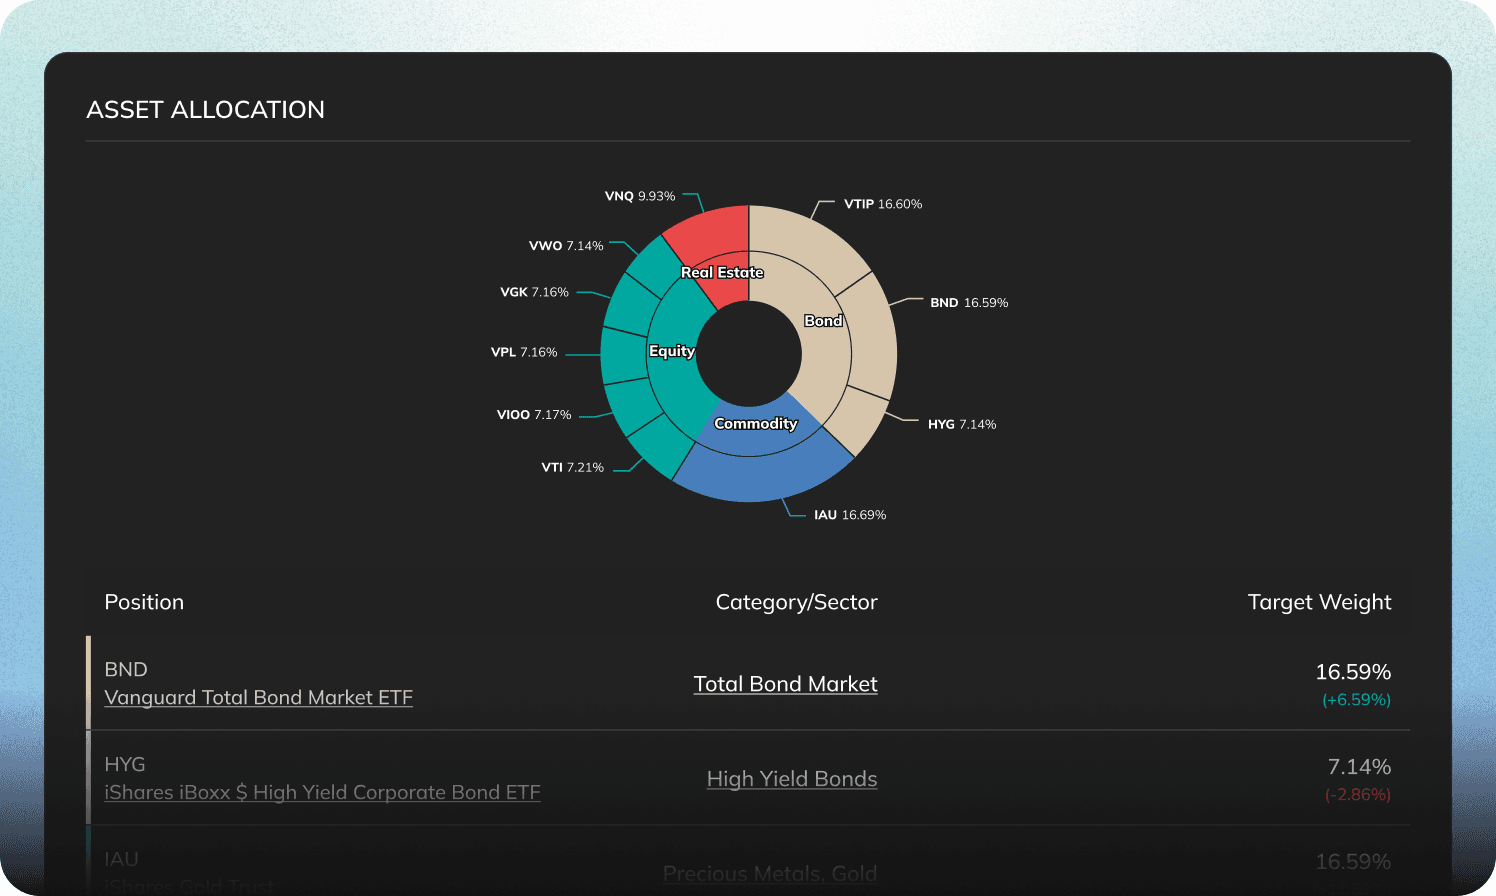
Task: Open the Total Bond Market category link
Action: tap(786, 684)
